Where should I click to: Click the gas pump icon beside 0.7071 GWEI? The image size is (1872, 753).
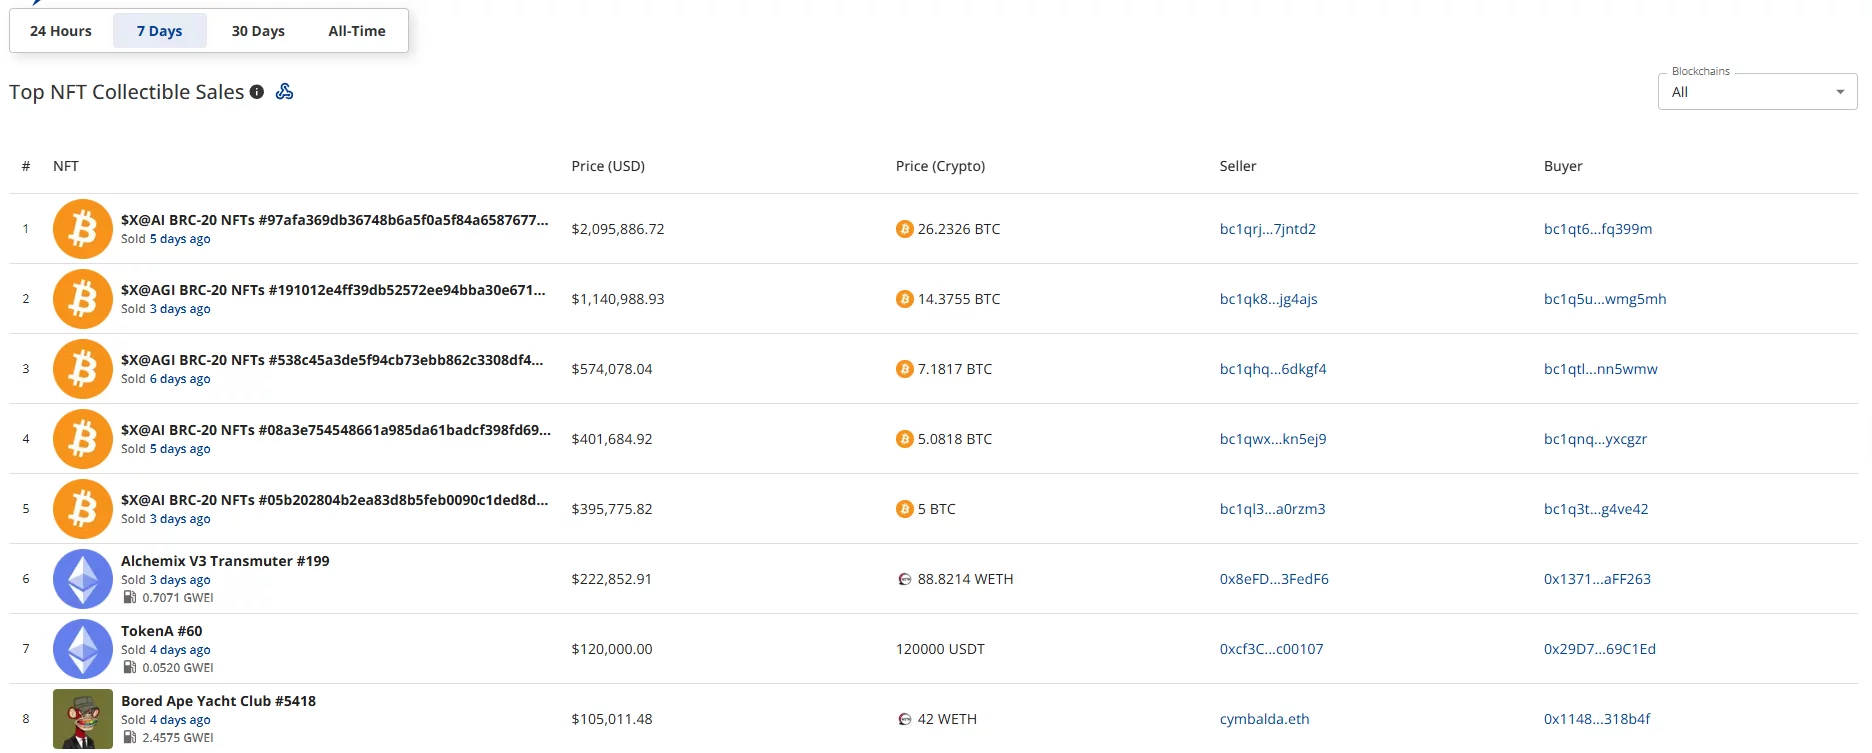[129, 598]
